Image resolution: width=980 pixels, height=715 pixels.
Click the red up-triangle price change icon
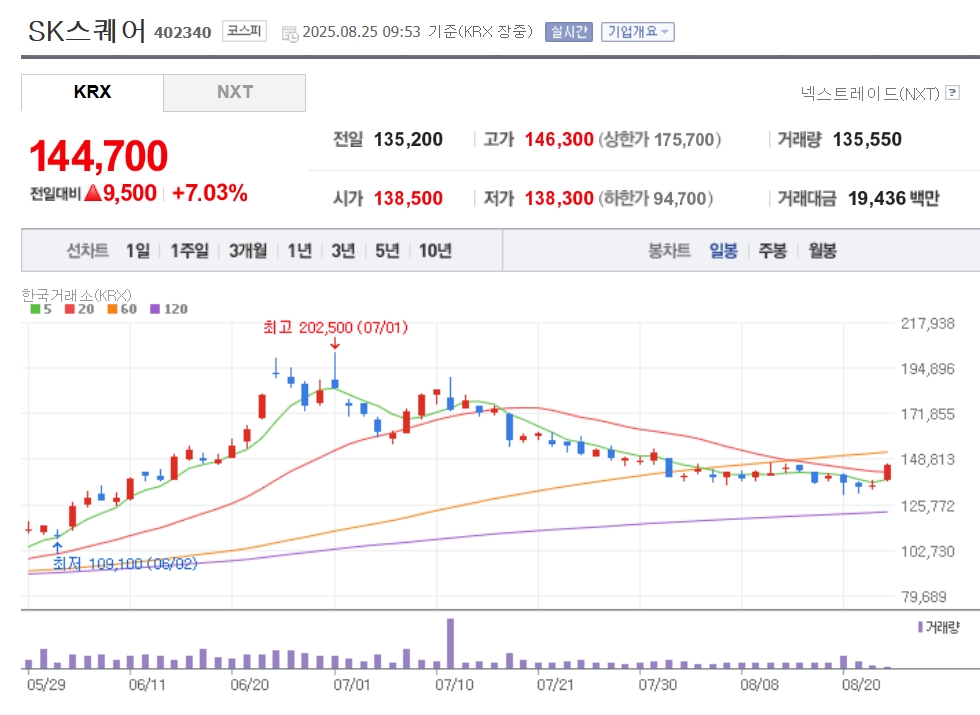click(92, 193)
